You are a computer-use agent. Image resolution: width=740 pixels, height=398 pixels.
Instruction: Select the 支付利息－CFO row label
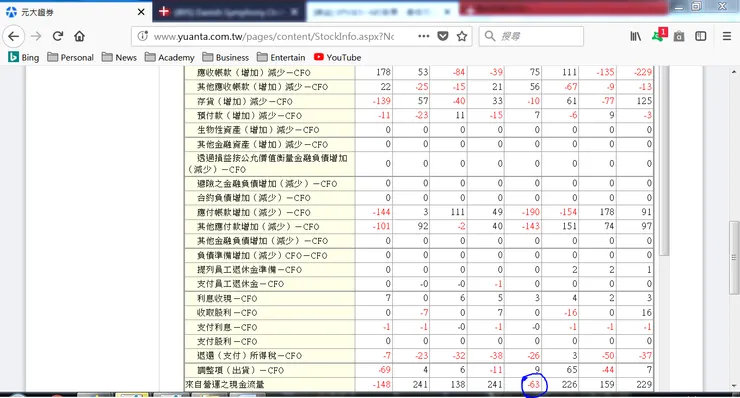click(227, 327)
